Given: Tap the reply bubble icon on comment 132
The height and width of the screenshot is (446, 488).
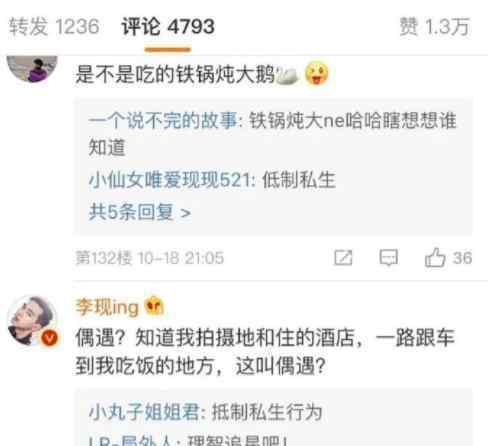Looking at the screenshot, I should pyautogui.click(x=388, y=258).
